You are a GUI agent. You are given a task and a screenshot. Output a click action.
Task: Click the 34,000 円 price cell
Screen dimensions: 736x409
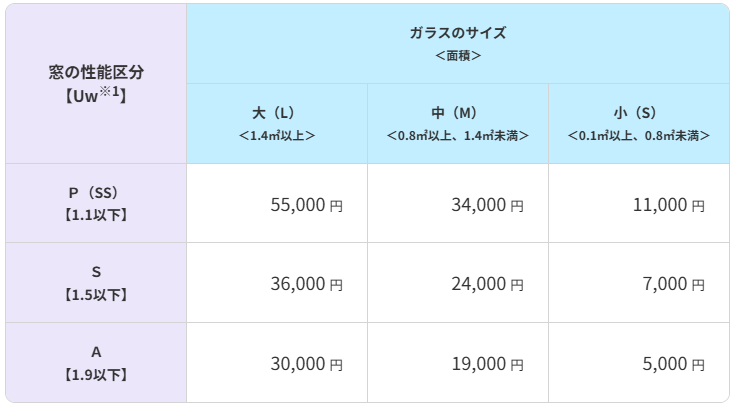(487, 204)
